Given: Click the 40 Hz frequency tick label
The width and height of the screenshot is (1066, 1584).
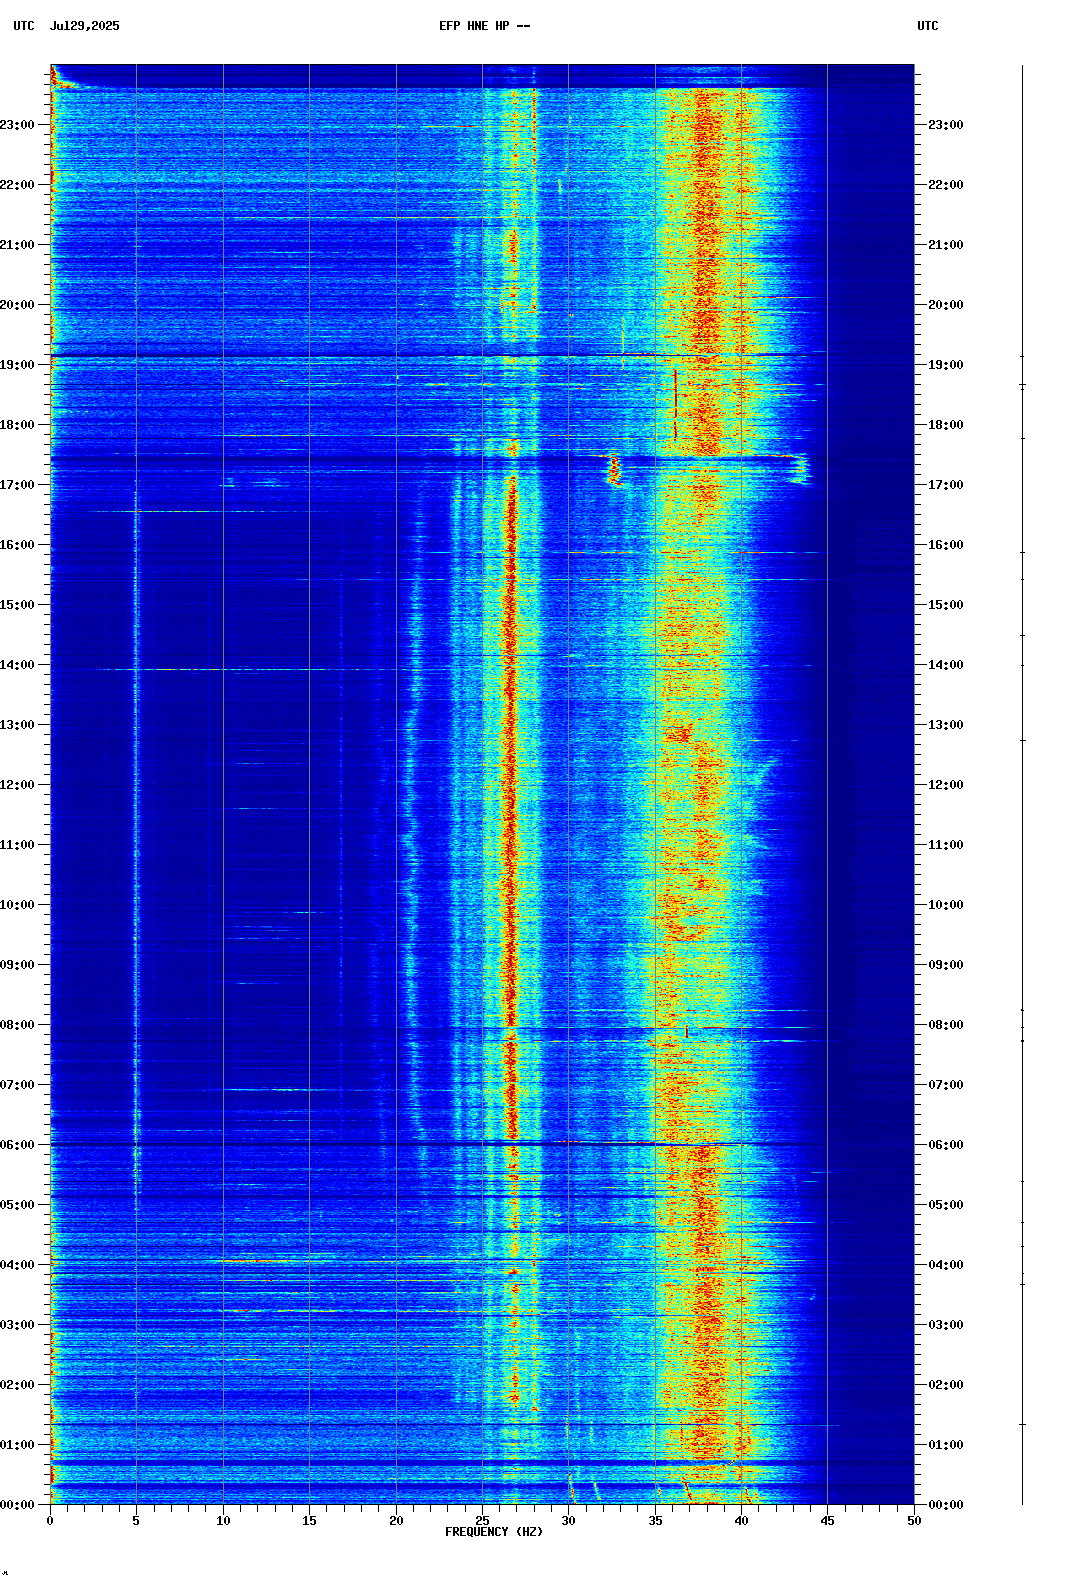Looking at the screenshot, I should [x=741, y=1521].
